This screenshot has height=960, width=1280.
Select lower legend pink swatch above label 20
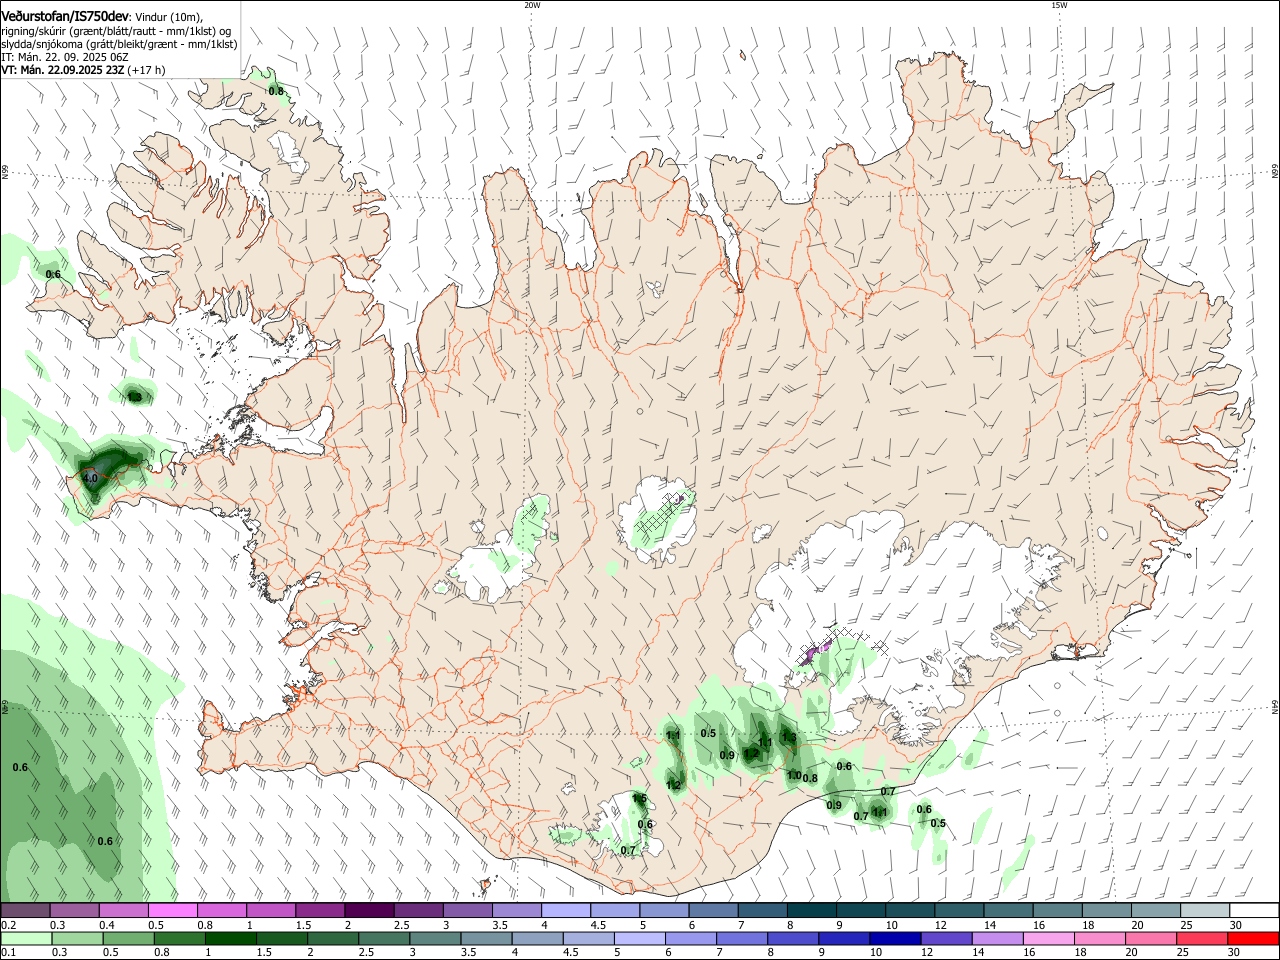[x=1151, y=938]
